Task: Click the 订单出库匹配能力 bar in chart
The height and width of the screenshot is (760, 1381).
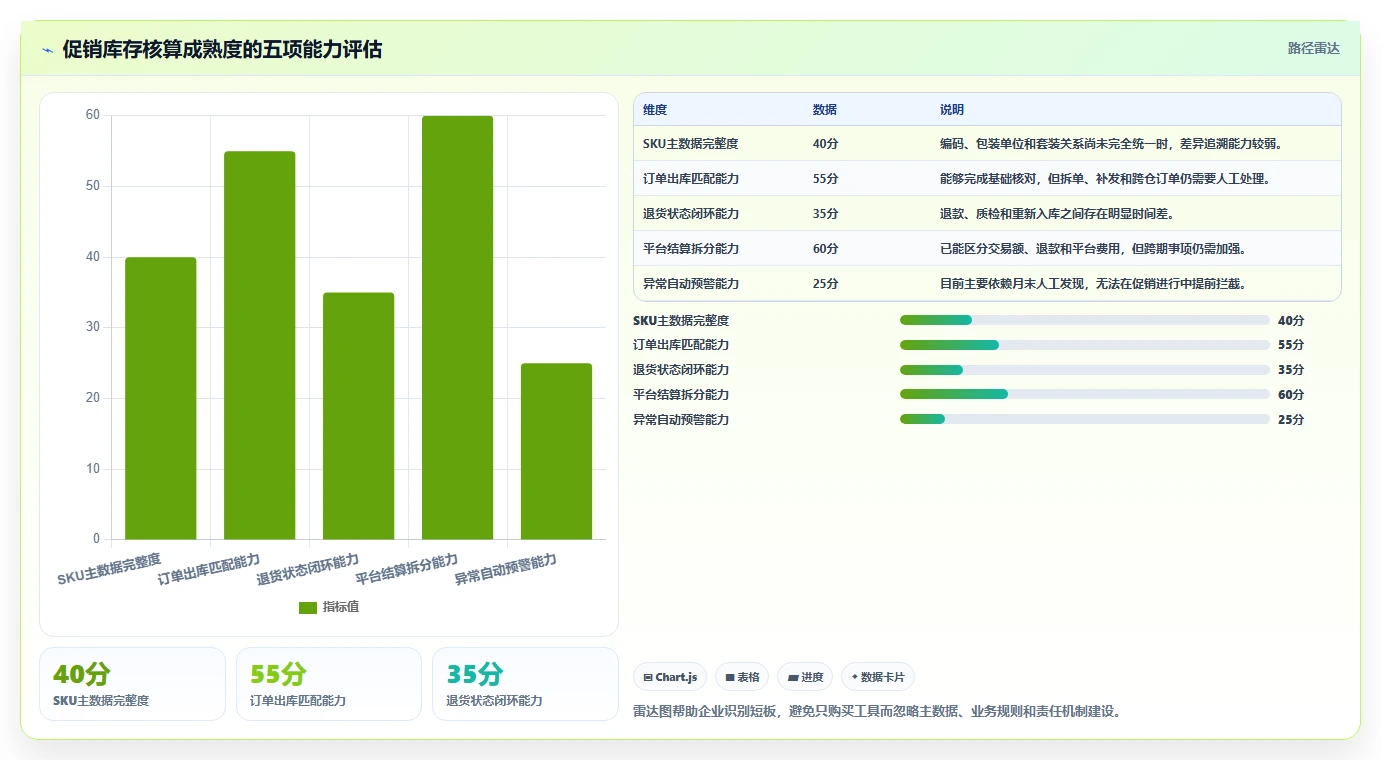Action: click(259, 345)
